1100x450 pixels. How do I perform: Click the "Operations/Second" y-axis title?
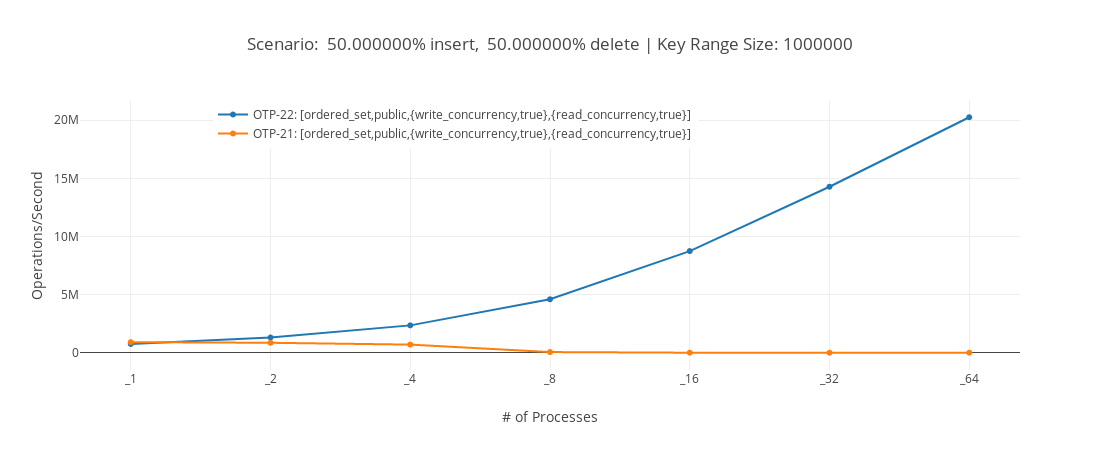pyautogui.click(x=38, y=236)
